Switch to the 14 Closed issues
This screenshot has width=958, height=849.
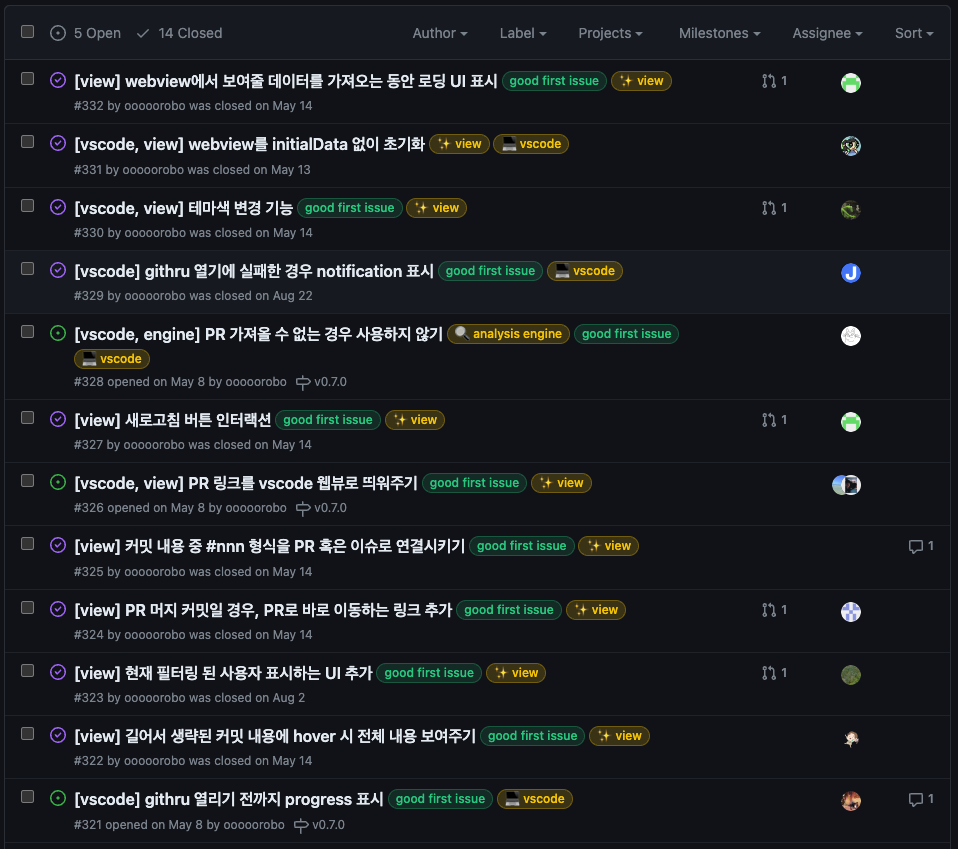tap(180, 33)
